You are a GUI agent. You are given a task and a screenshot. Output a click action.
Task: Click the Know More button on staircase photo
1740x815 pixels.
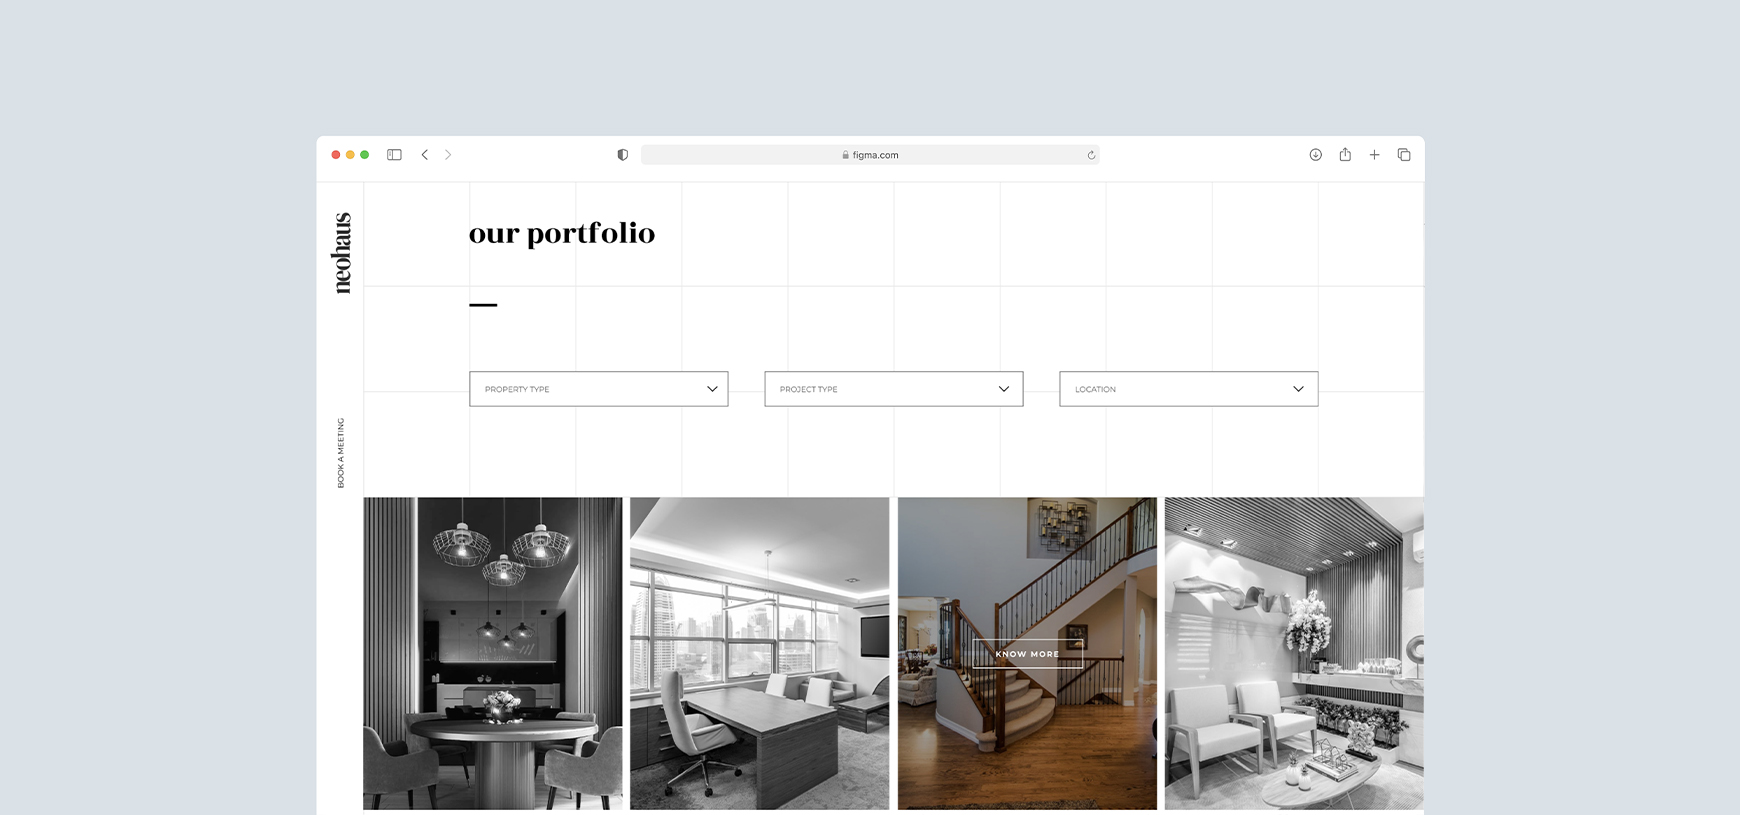1027,654
